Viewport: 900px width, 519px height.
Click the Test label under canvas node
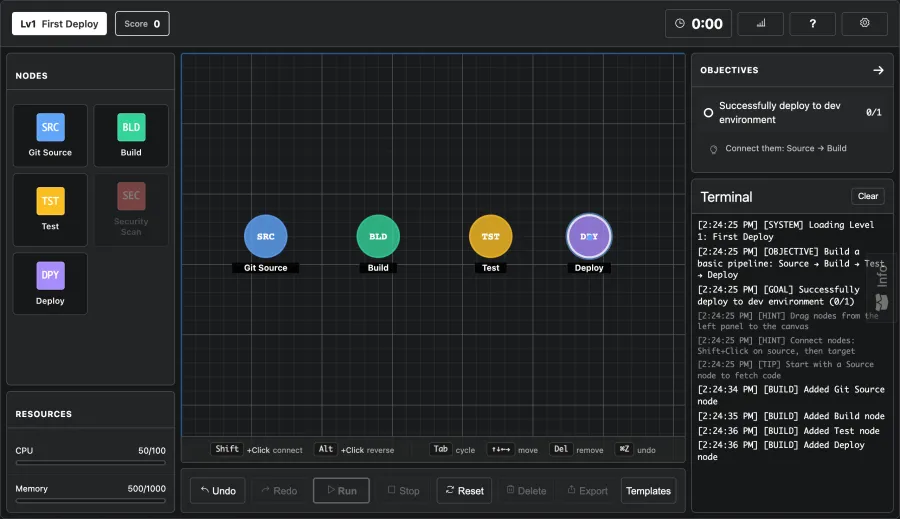coord(491,268)
